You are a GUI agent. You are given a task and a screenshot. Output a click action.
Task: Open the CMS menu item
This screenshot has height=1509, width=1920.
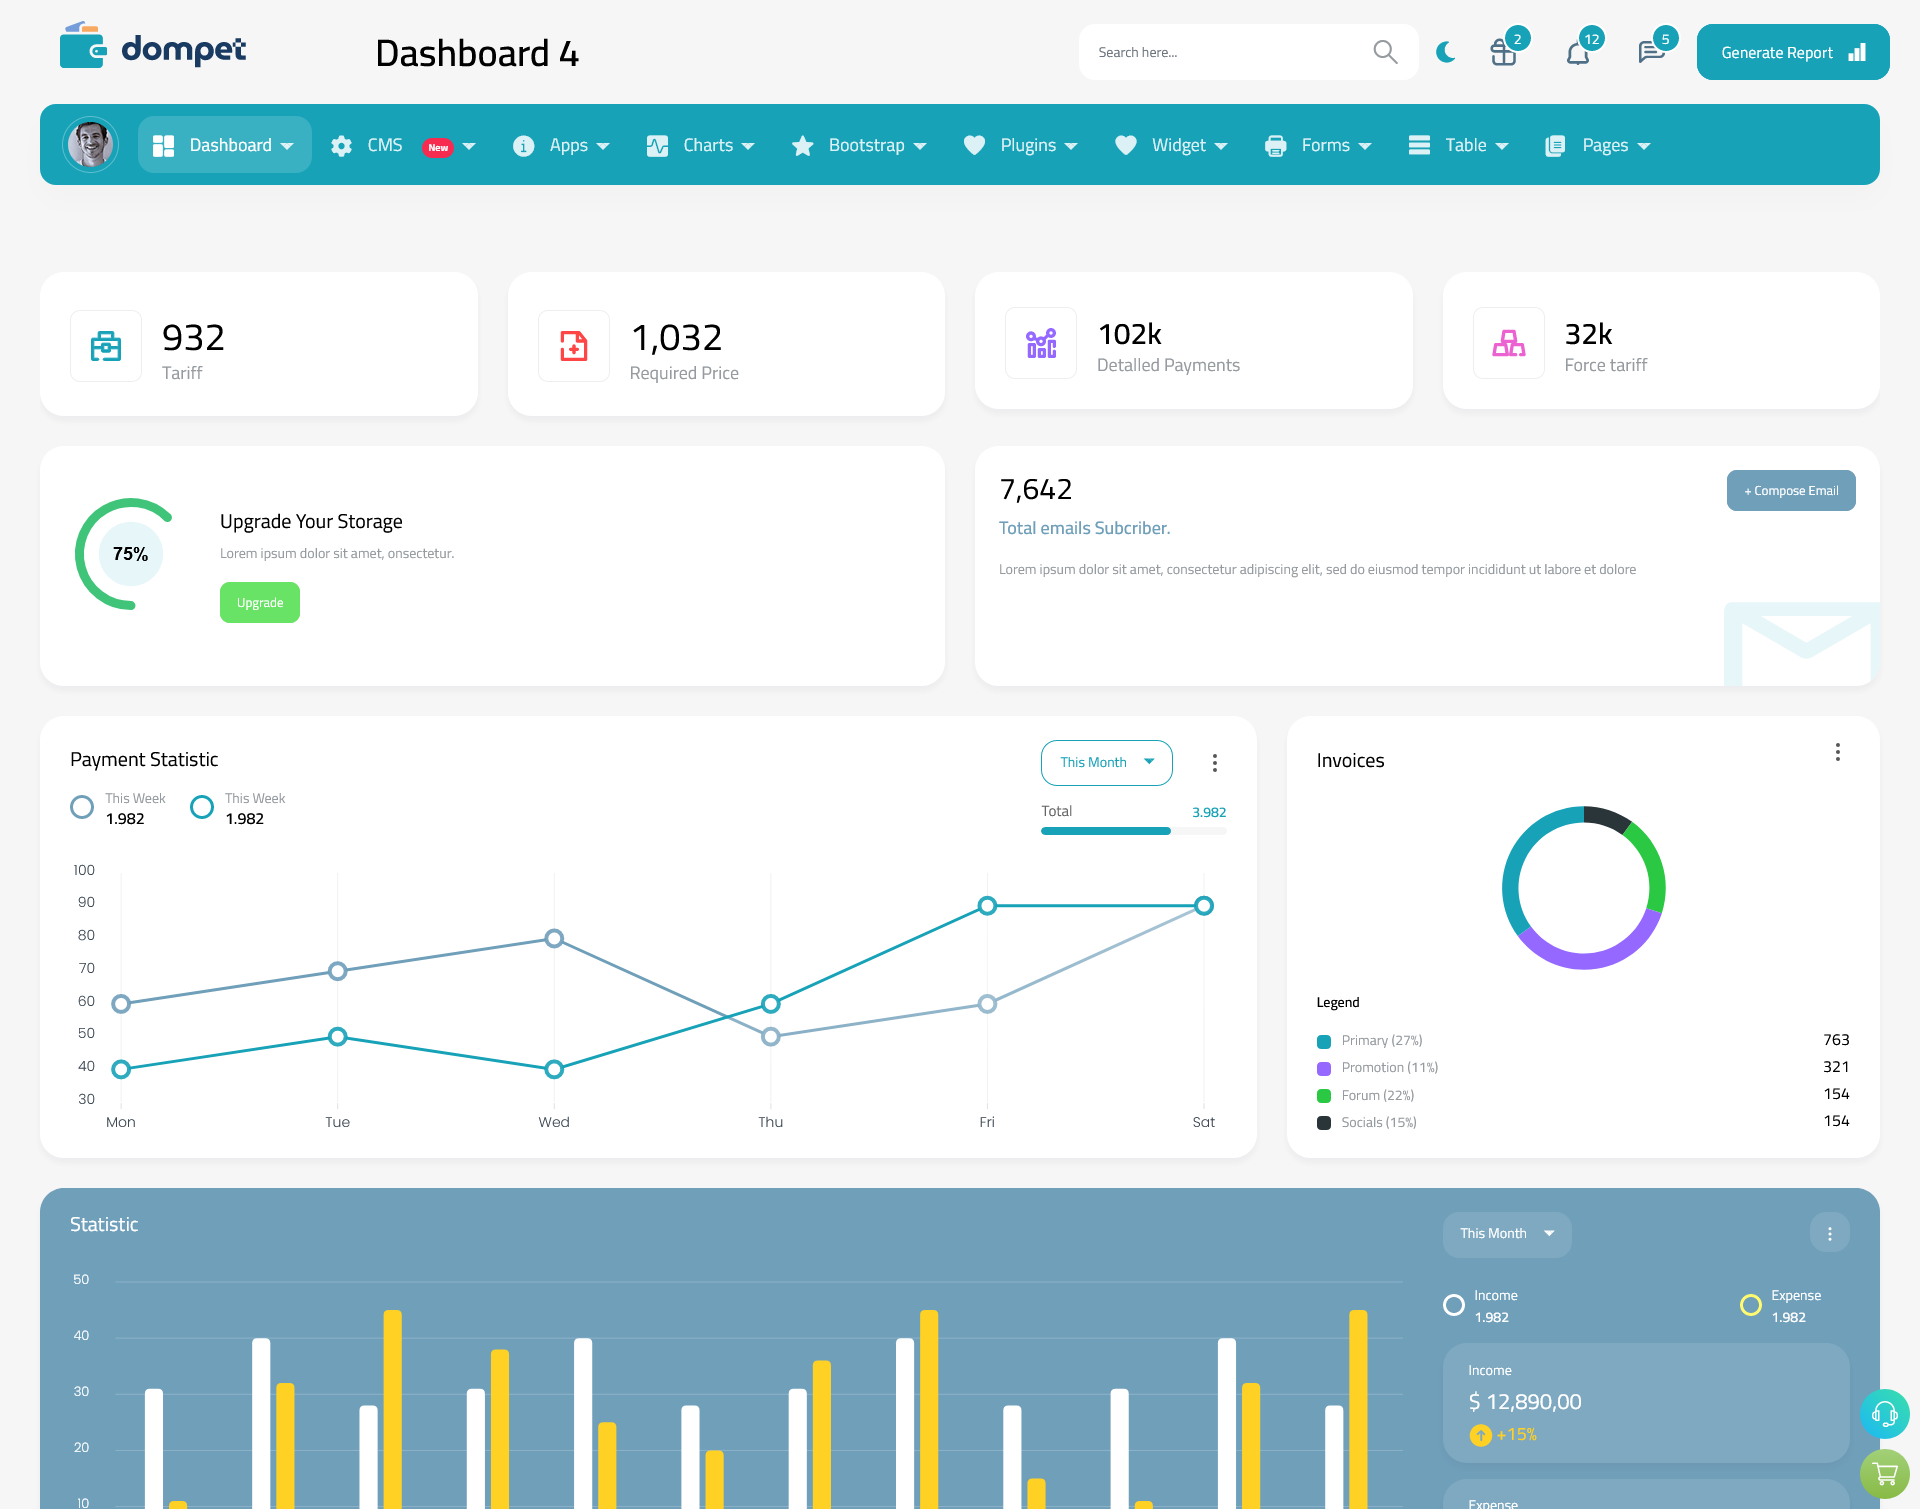pos(402,145)
